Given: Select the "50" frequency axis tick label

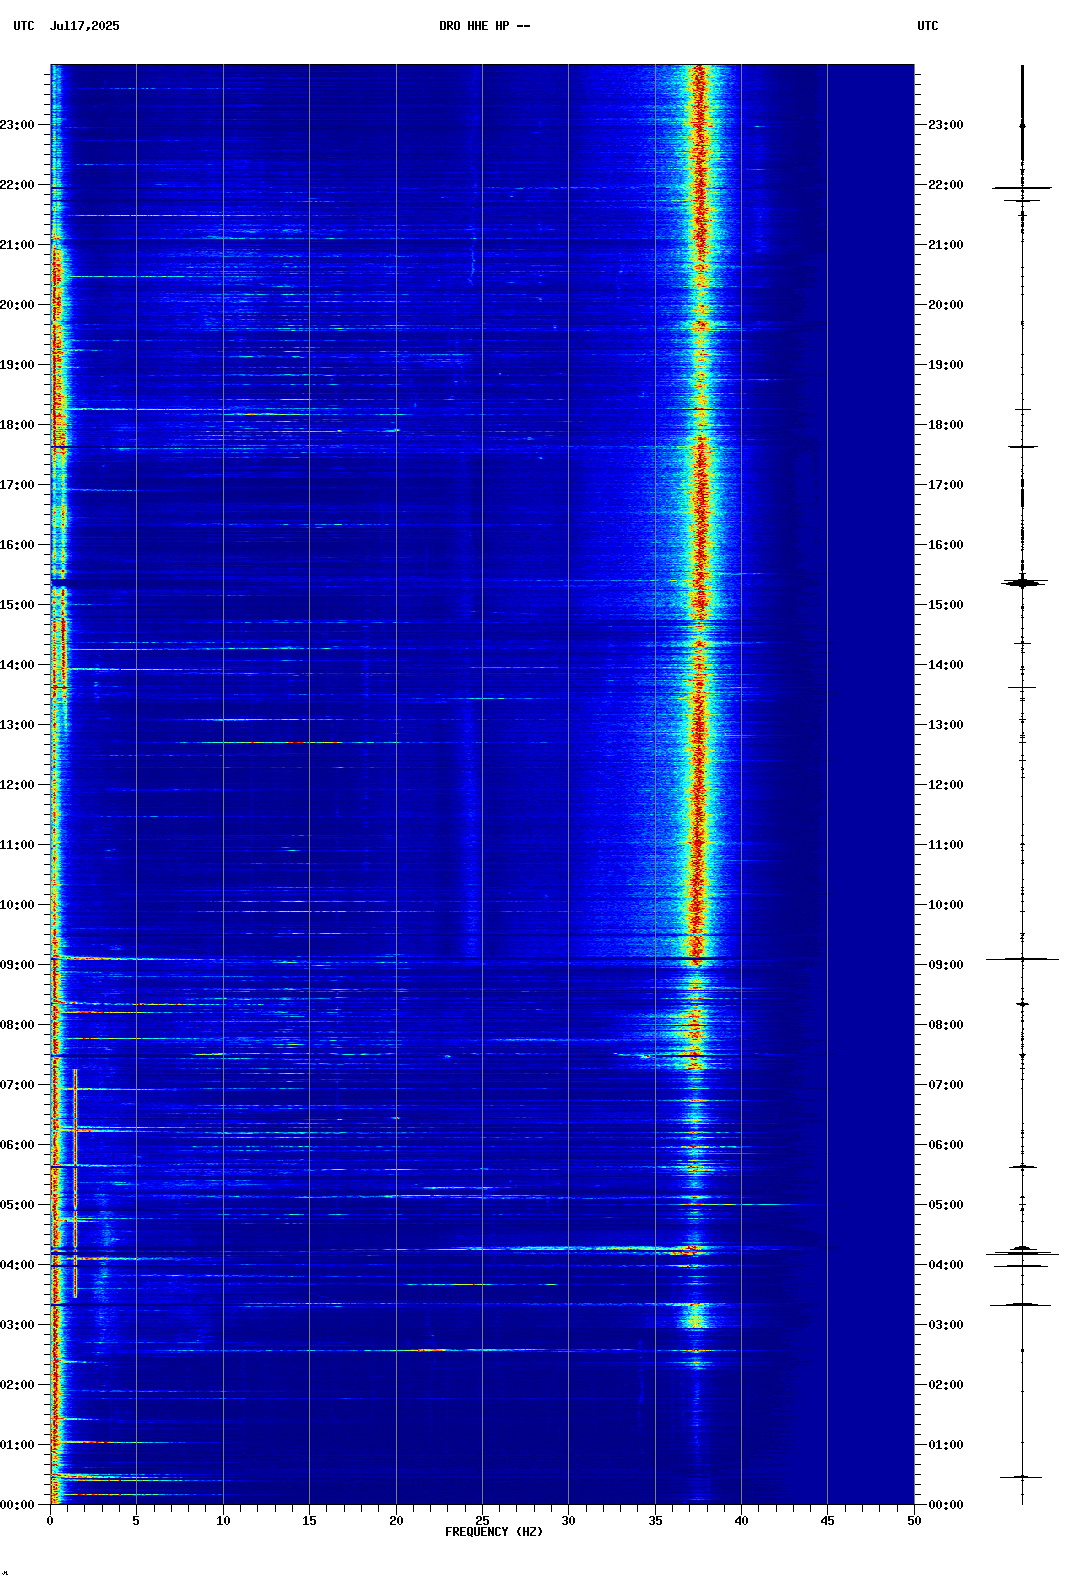Looking at the screenshot, I should [914, 1521].
